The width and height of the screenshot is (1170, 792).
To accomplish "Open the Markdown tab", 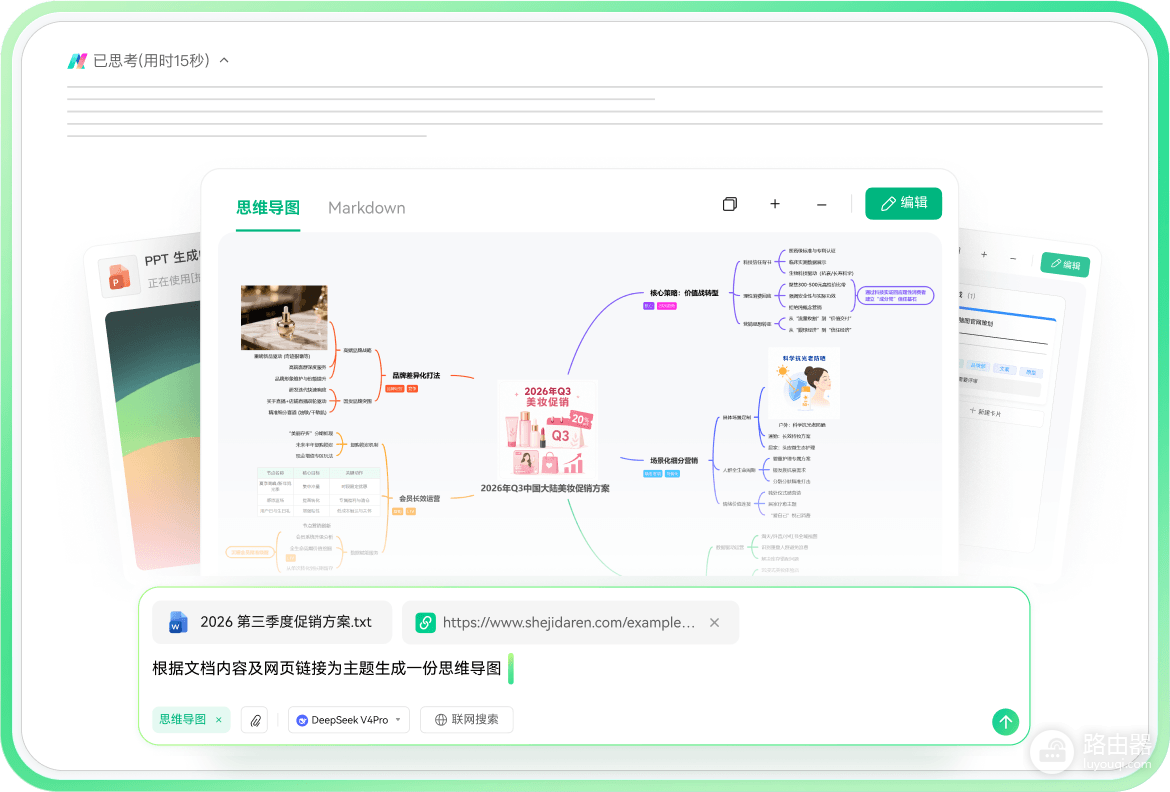I will [366, 208].
